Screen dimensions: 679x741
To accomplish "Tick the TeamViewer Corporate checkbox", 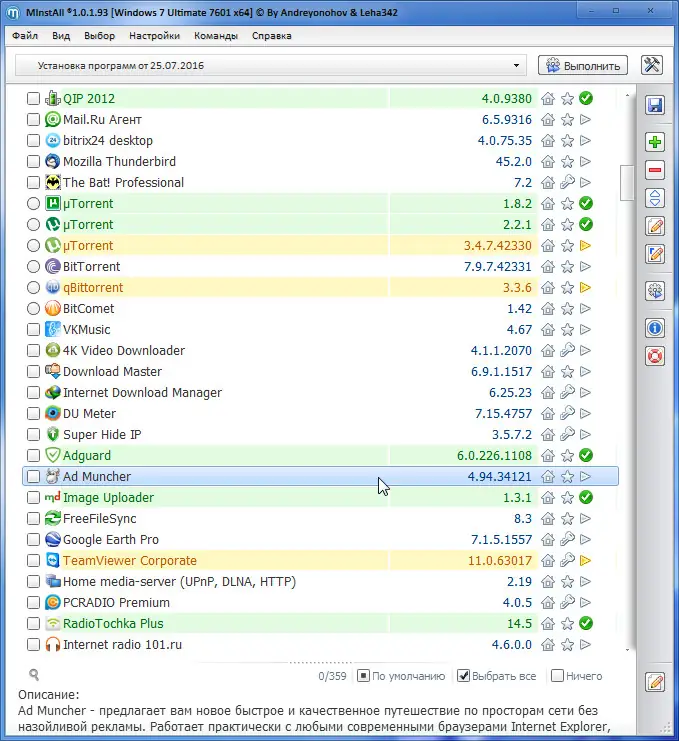I will pos(34,561).
